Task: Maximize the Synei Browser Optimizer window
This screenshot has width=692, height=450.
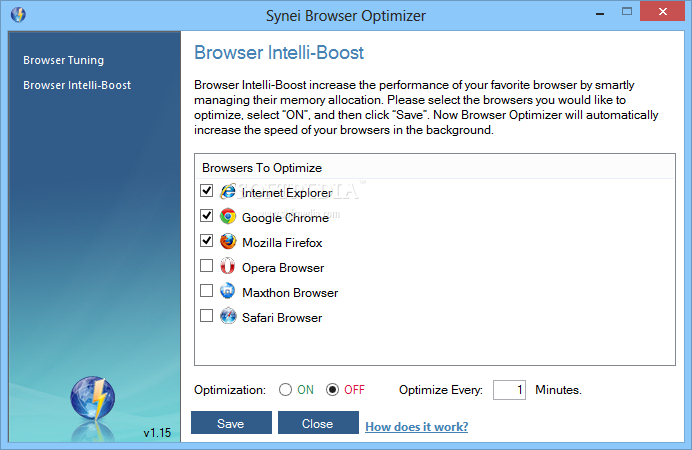Action: pyautogui.click(x=627, y=11)
